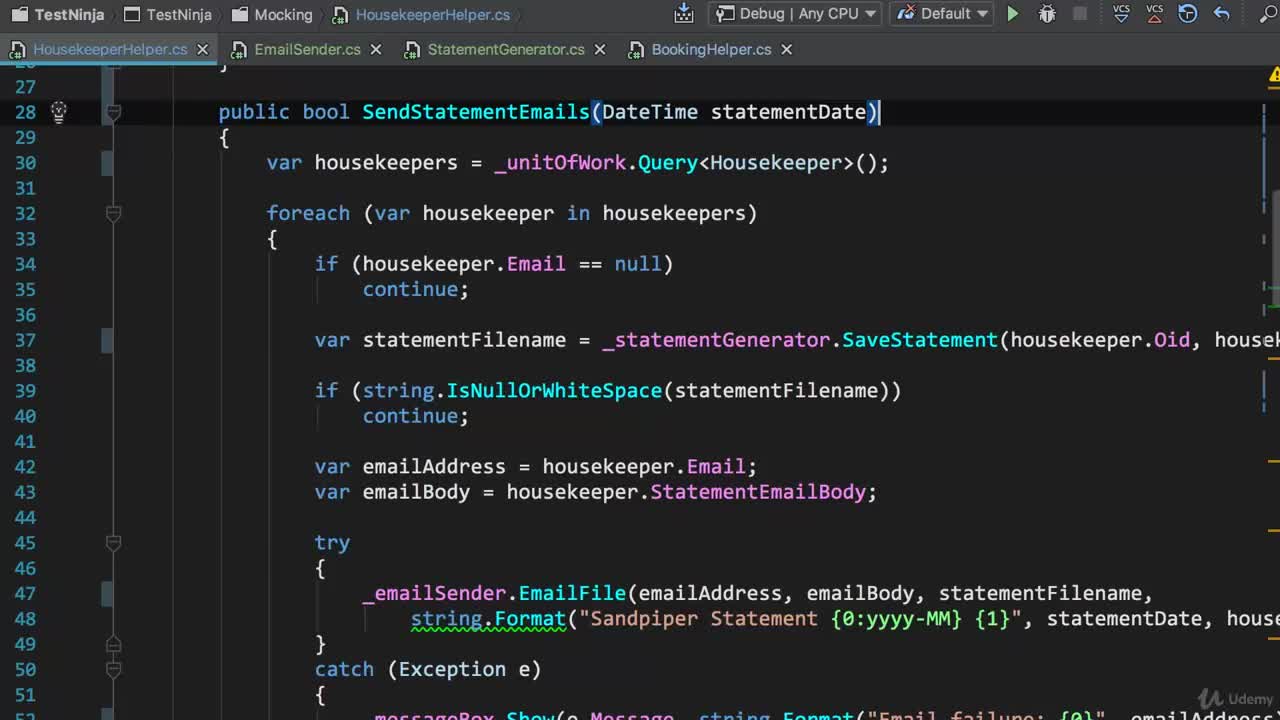The width and height of the screenshot is (1280, 720).
Task: Collapse the catch block fold marker
Action: point(113,669)
